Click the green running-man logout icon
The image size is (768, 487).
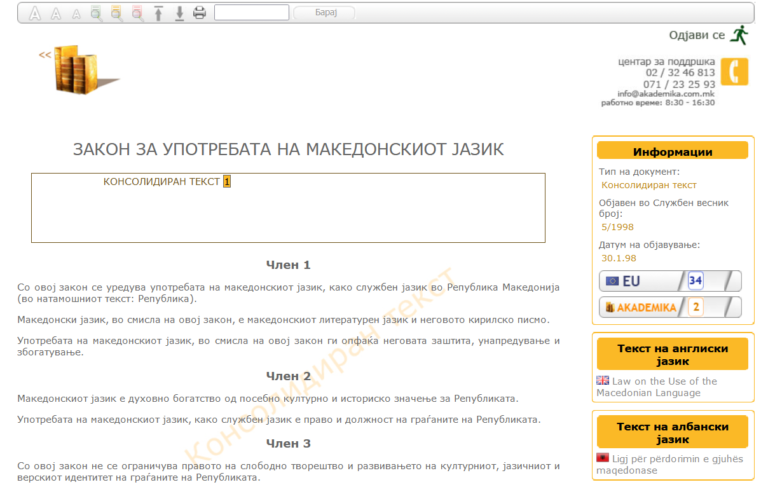point(739,36)
